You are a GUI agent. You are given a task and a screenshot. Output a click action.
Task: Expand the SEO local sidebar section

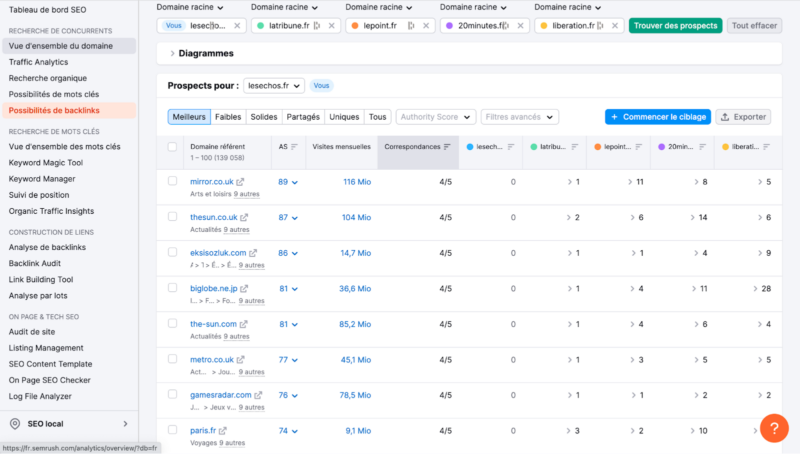[126, 424]
